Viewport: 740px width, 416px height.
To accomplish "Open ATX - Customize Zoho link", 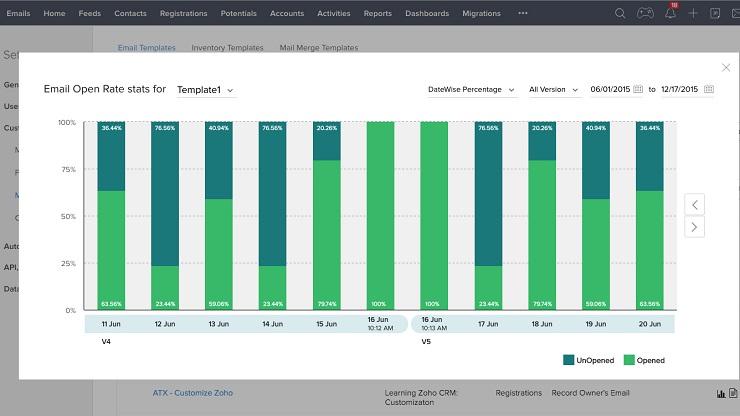I will pos(192,393).
